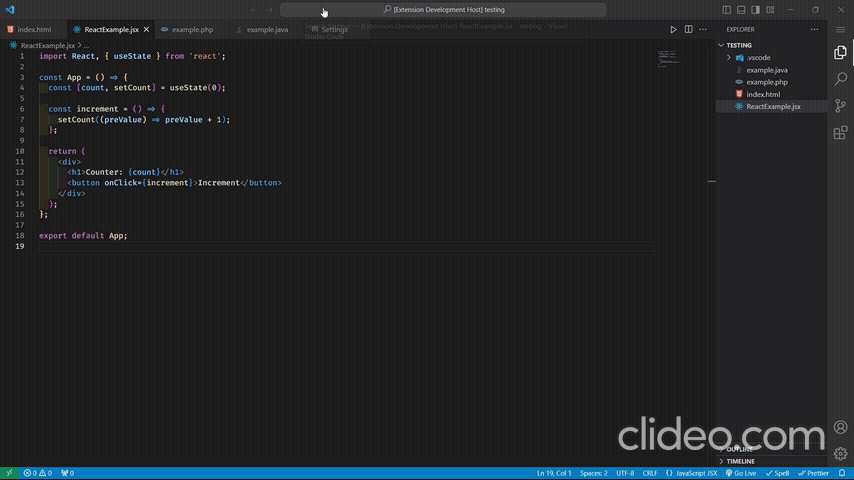
Task: Split the editor to the right
Action: pos(688,29)
